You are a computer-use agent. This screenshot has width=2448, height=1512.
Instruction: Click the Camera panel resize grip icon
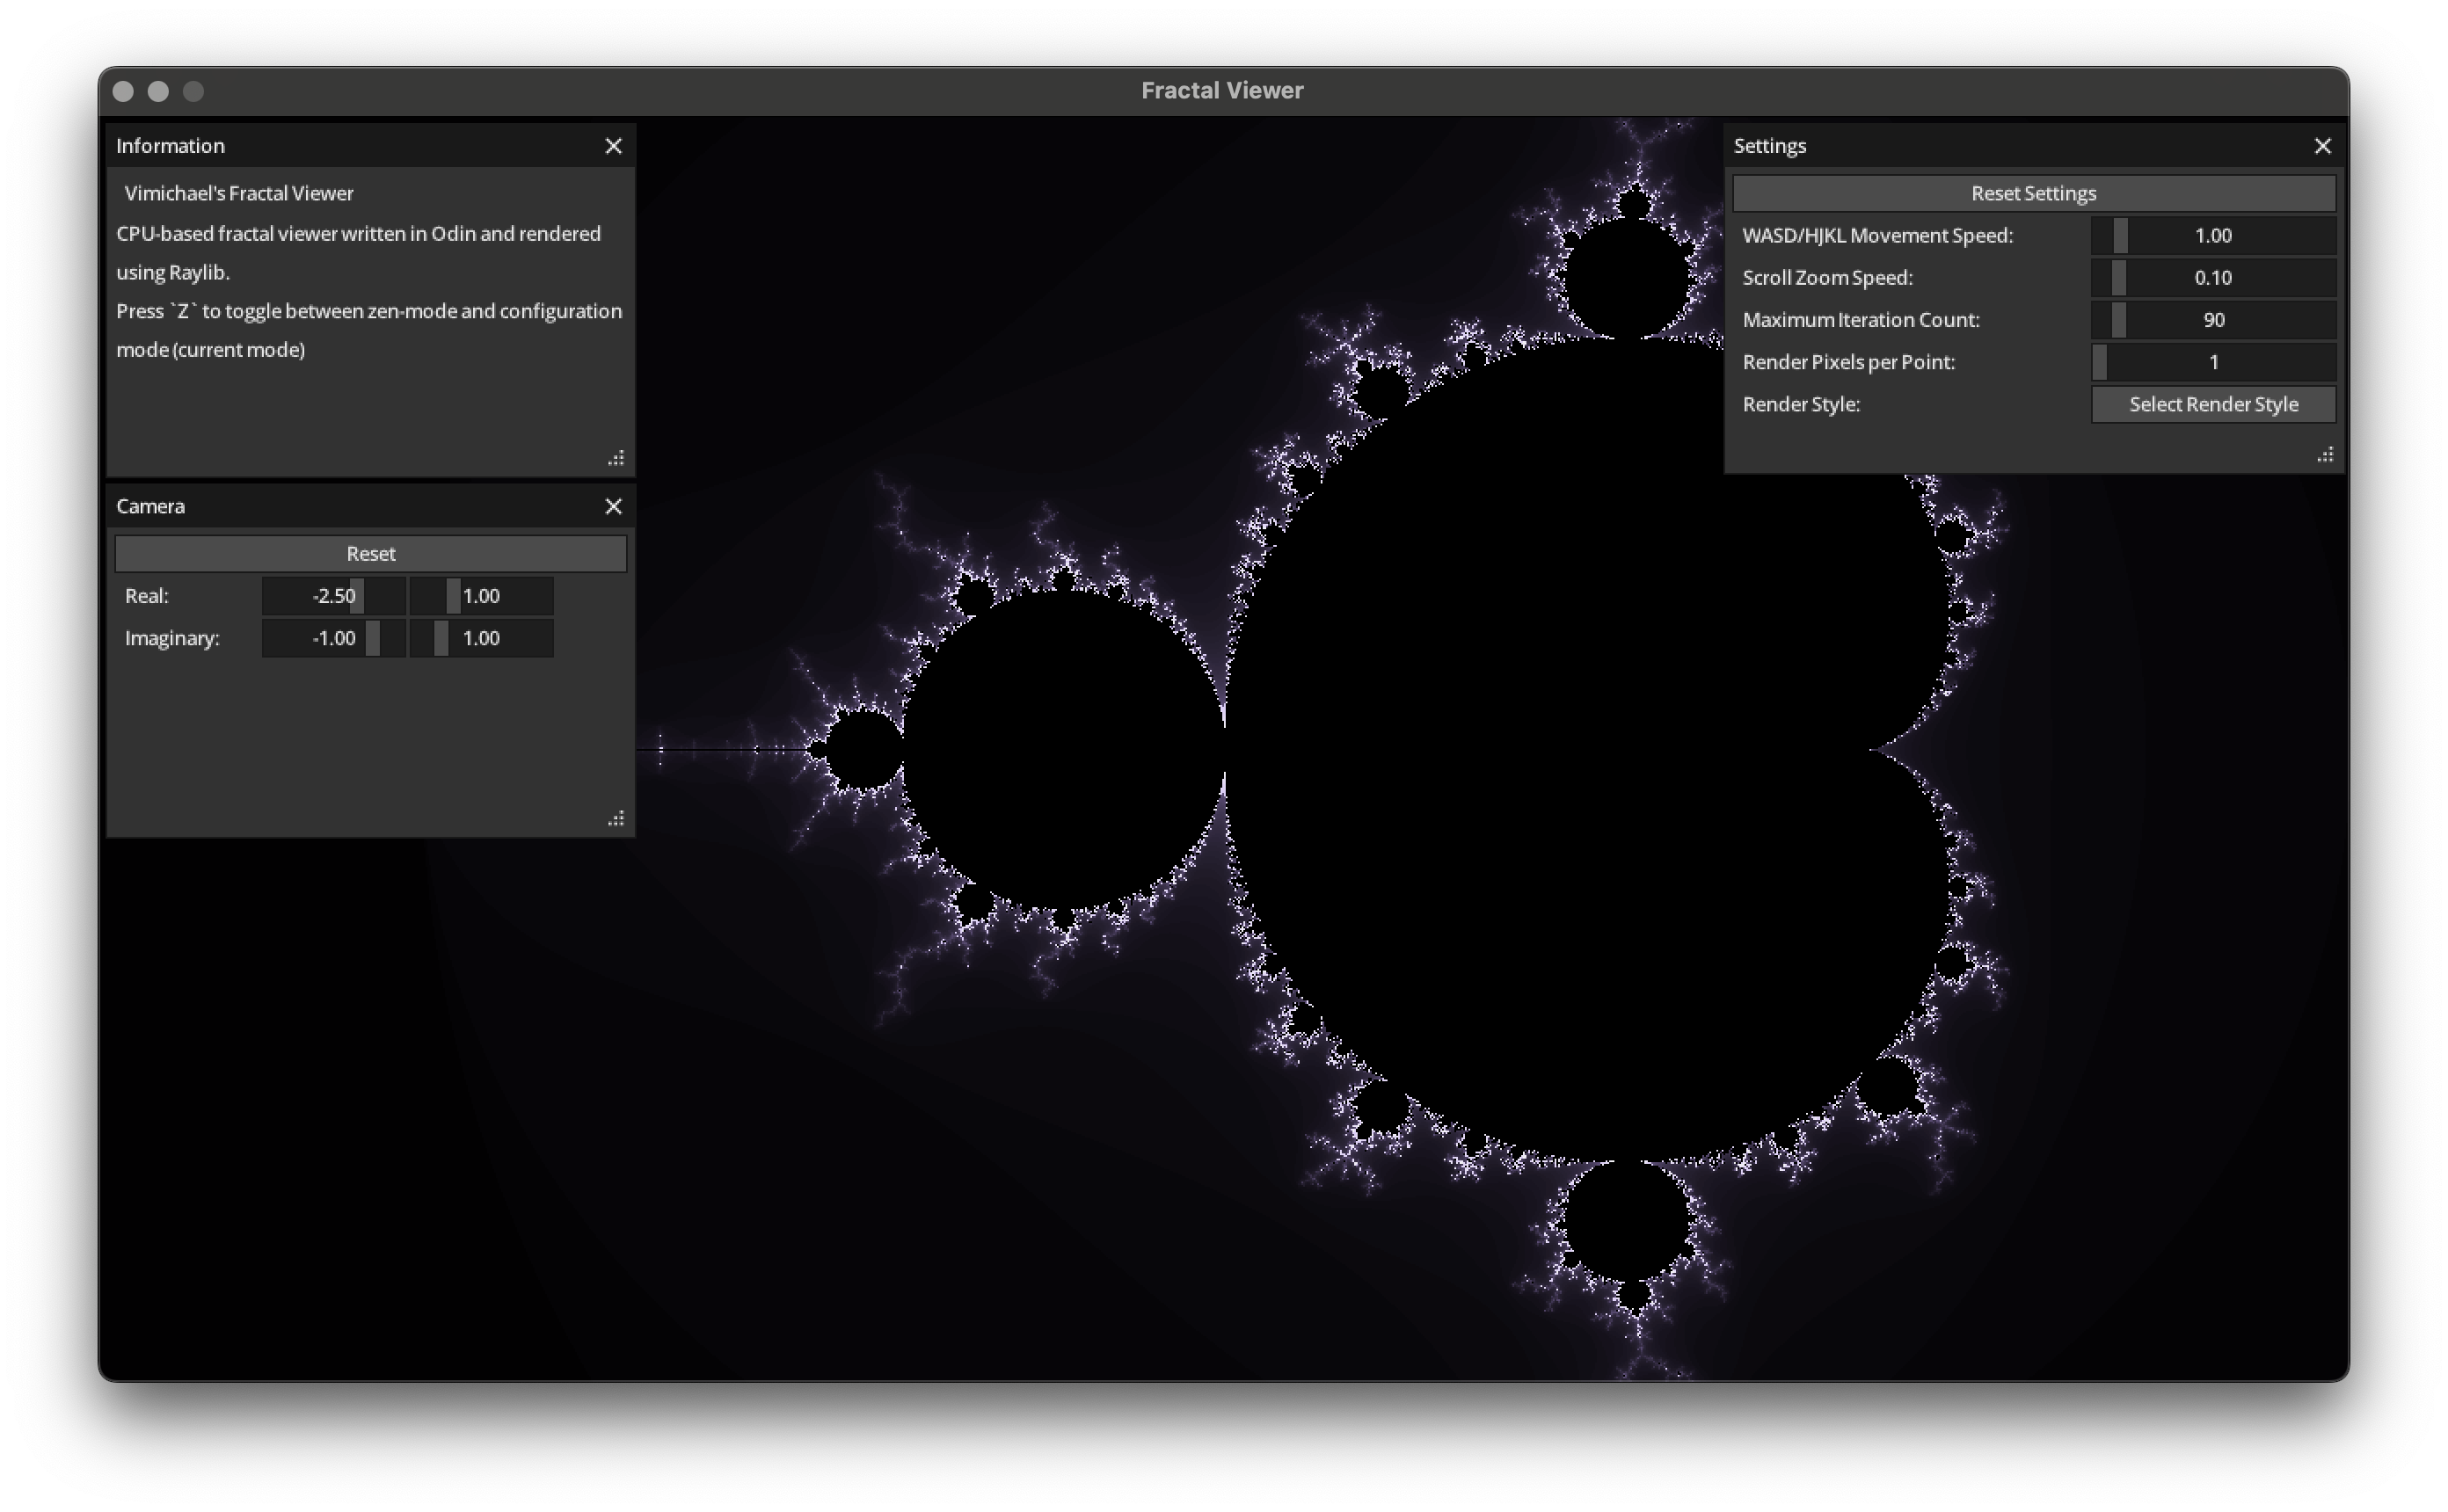[616, 818]
